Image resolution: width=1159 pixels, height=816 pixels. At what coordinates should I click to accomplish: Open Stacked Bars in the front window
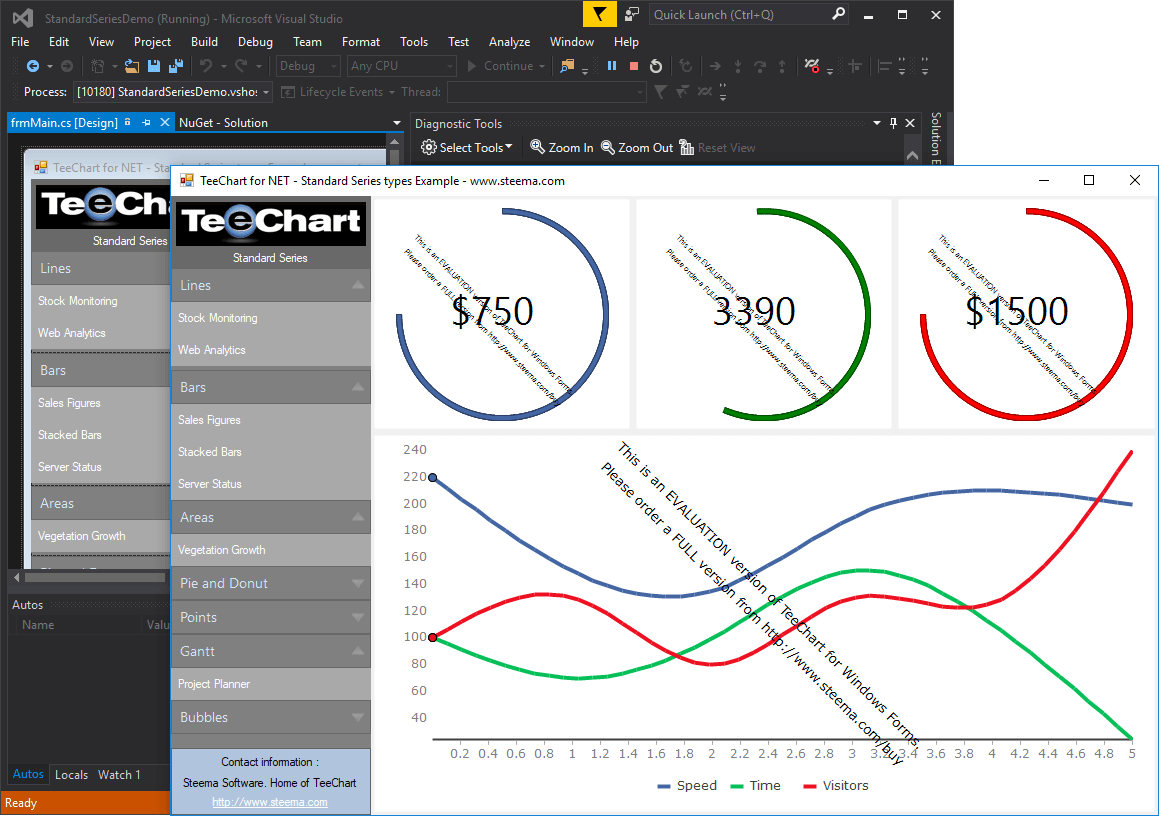coord(271,452)
